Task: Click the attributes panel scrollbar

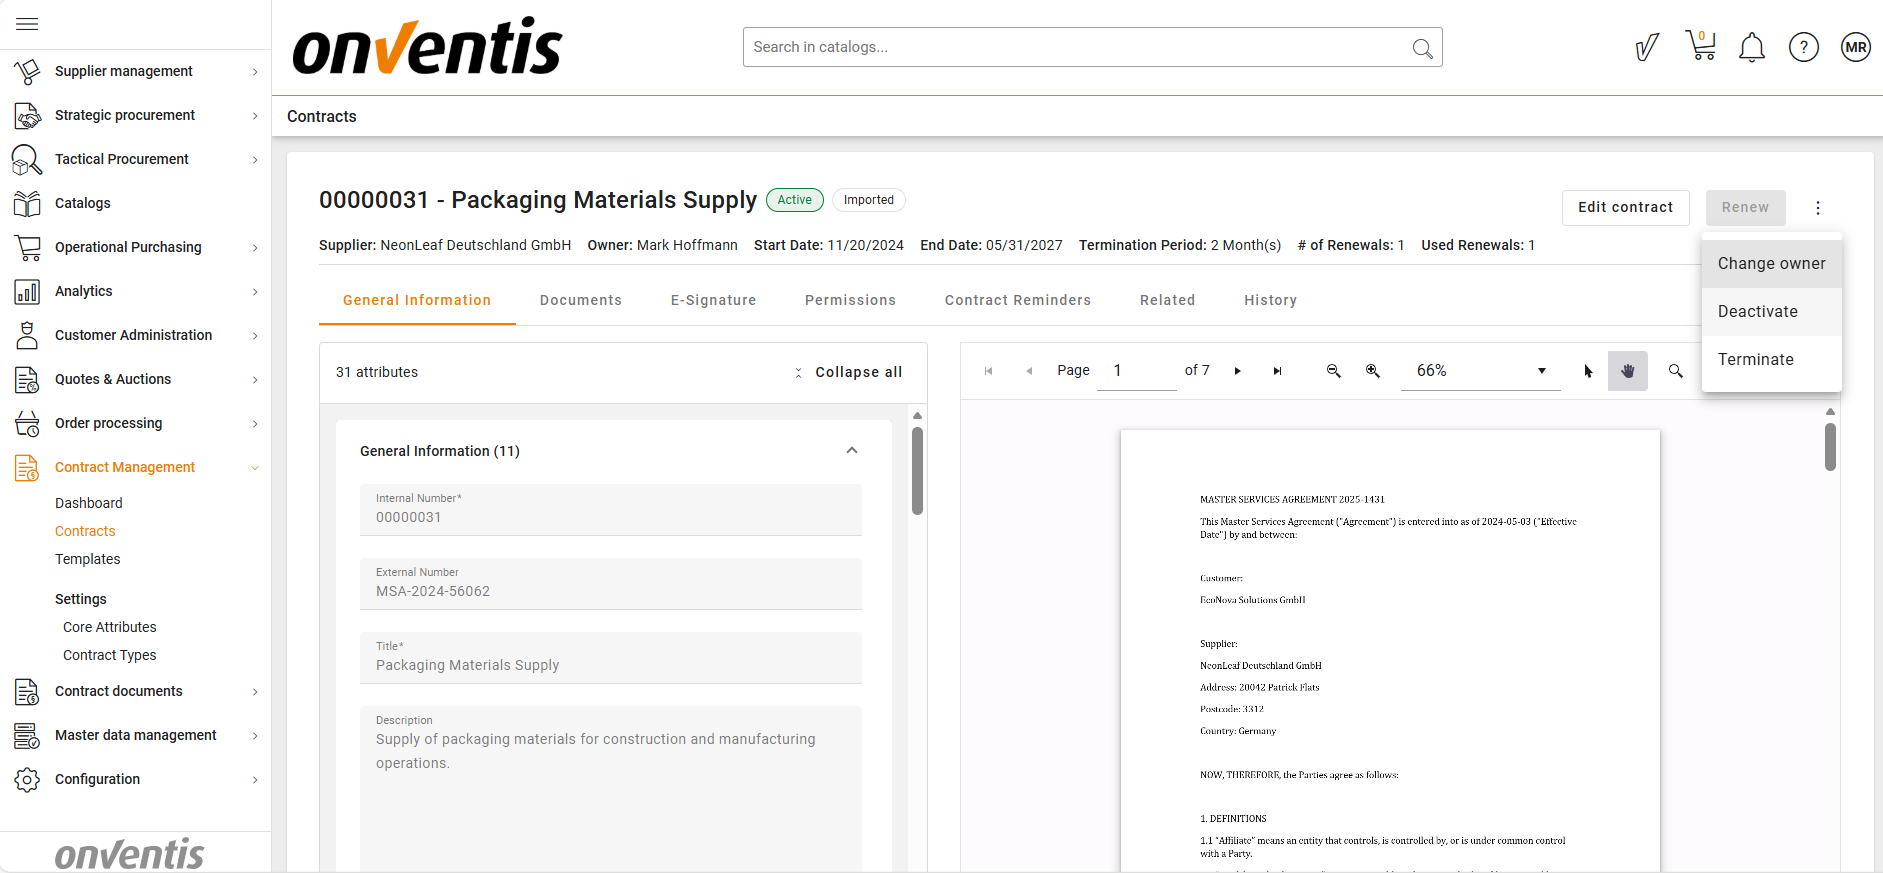Action: click(917, 470)
